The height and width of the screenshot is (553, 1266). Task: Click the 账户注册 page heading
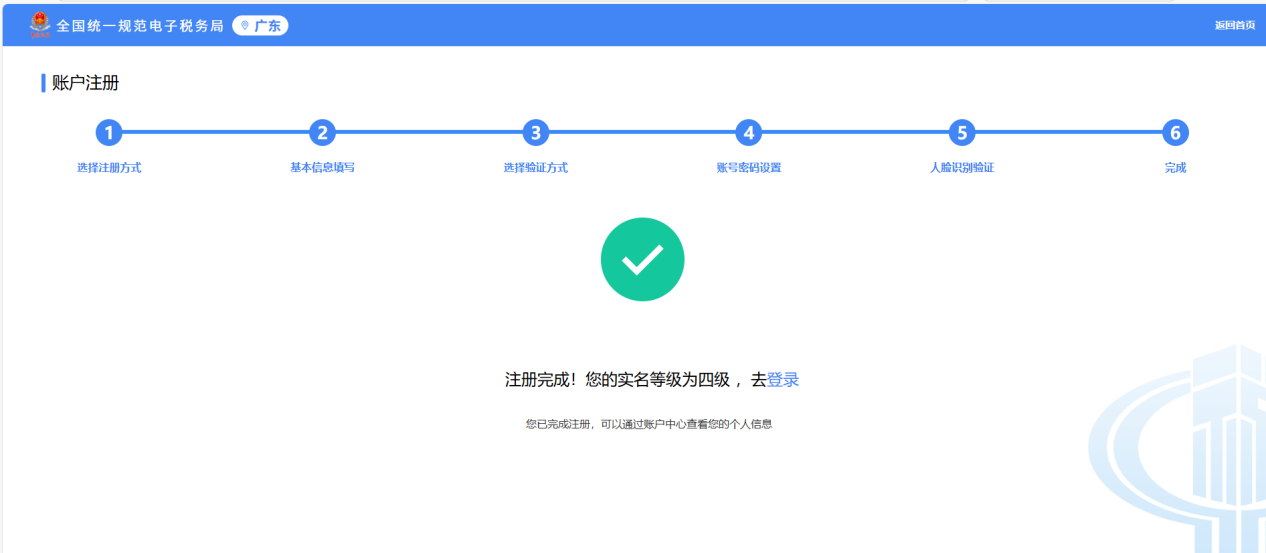[x=85, y=83]
